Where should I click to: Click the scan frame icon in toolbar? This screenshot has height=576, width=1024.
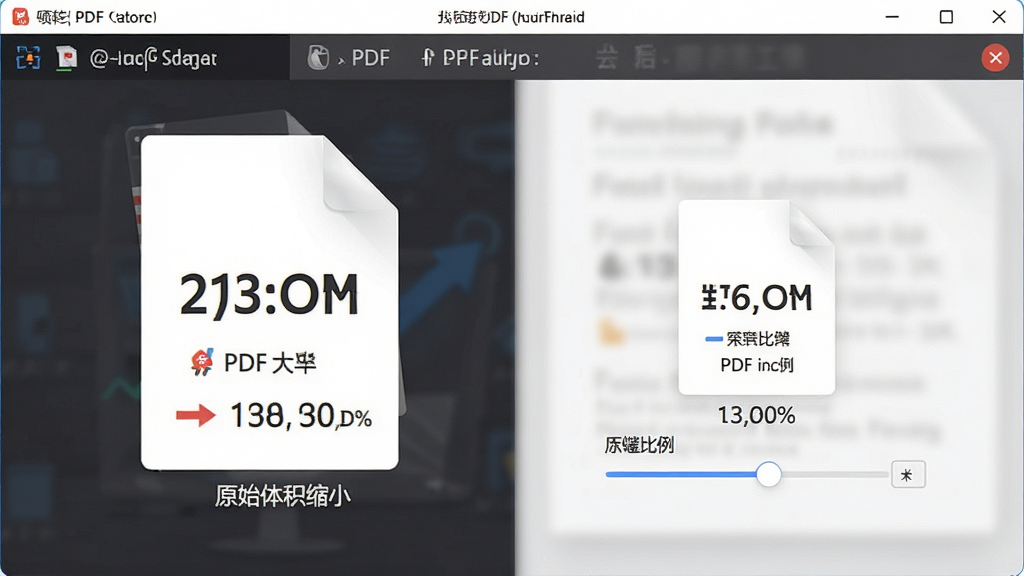coord(28,58)
